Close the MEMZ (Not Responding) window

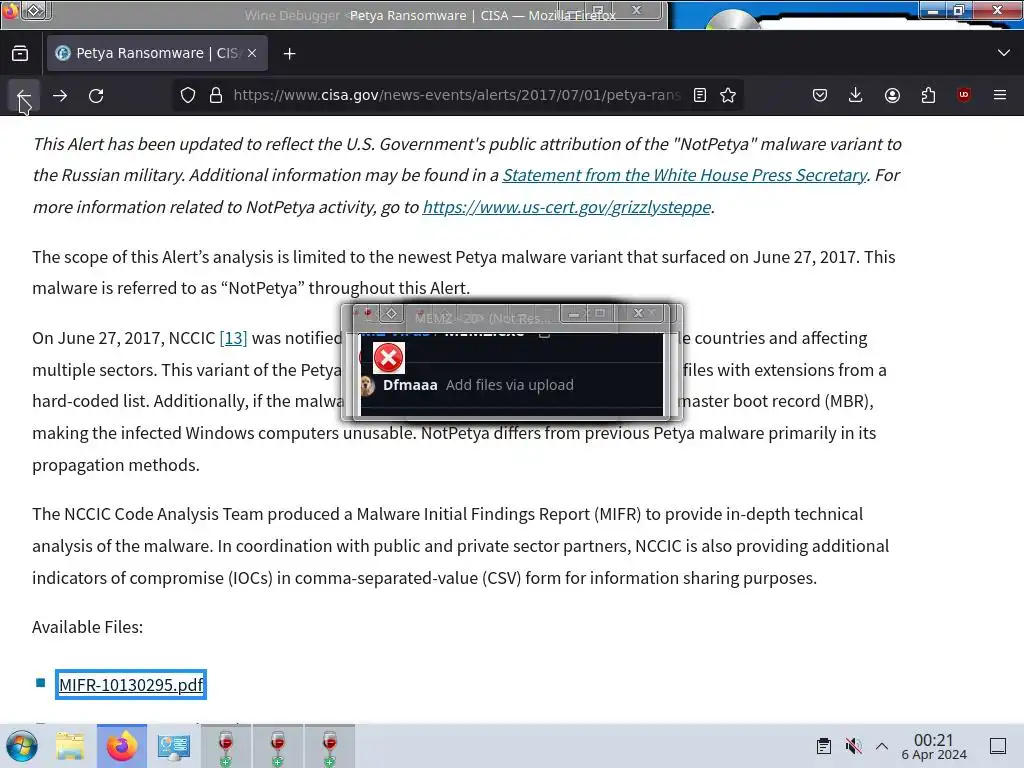point(639,313)
